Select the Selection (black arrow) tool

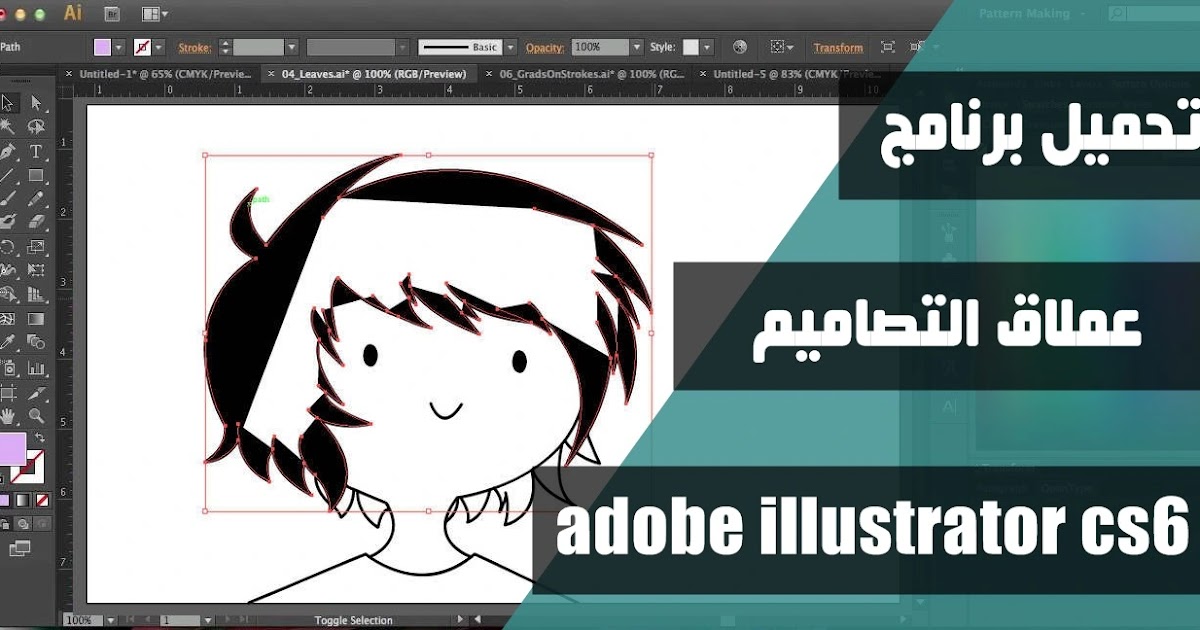pos(8,102)
